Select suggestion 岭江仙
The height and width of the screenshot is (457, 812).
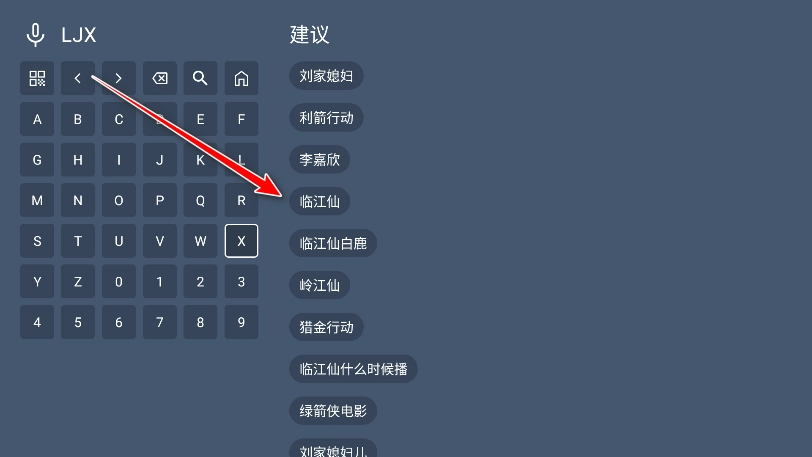[x=320, y=285]
